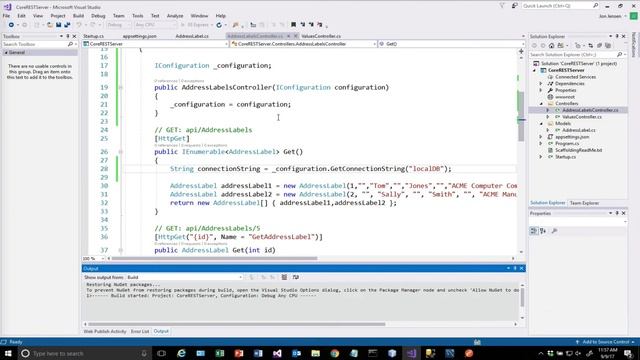Switch to the ValuesController.cs editor tab

321,36
